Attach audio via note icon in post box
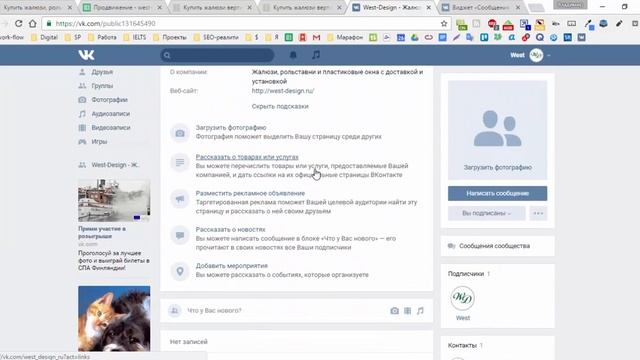Viewport: 640px width, 360px height. (x=420, y=311)
